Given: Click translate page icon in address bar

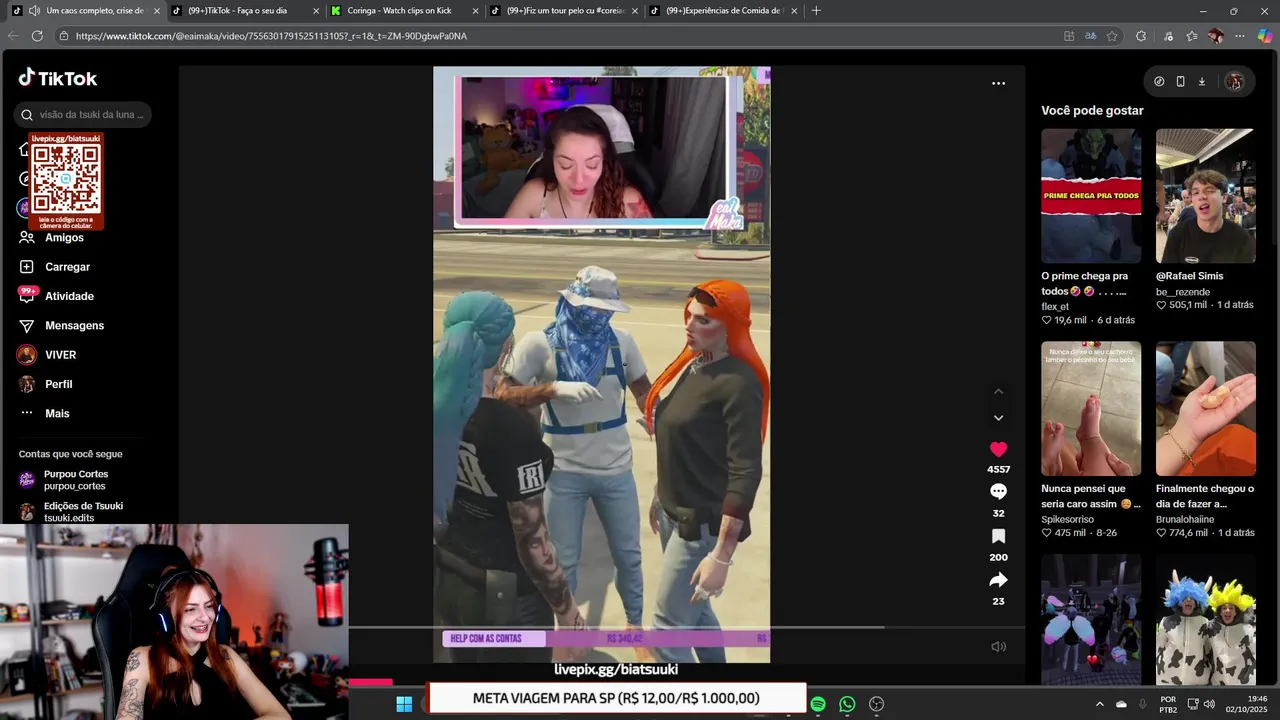Looking at the screenshot, I should coord(1091,36).
